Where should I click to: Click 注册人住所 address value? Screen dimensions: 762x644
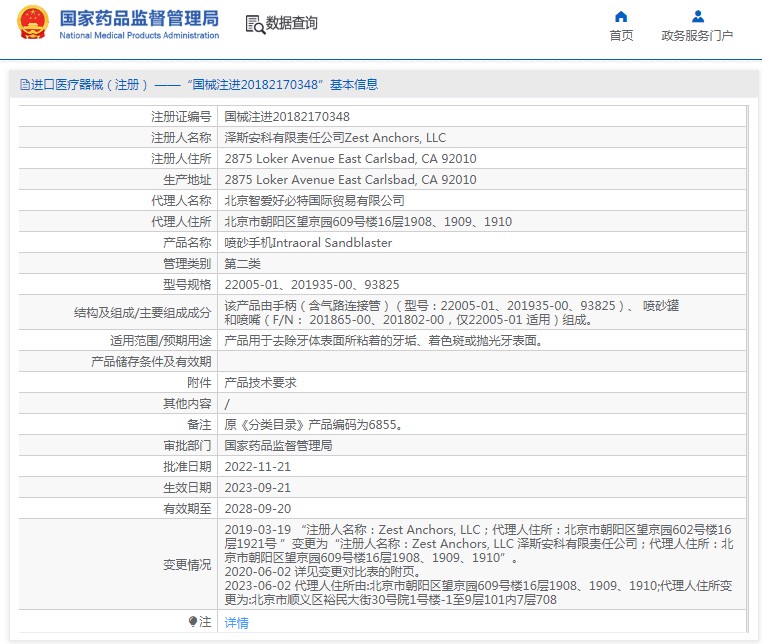350,158
